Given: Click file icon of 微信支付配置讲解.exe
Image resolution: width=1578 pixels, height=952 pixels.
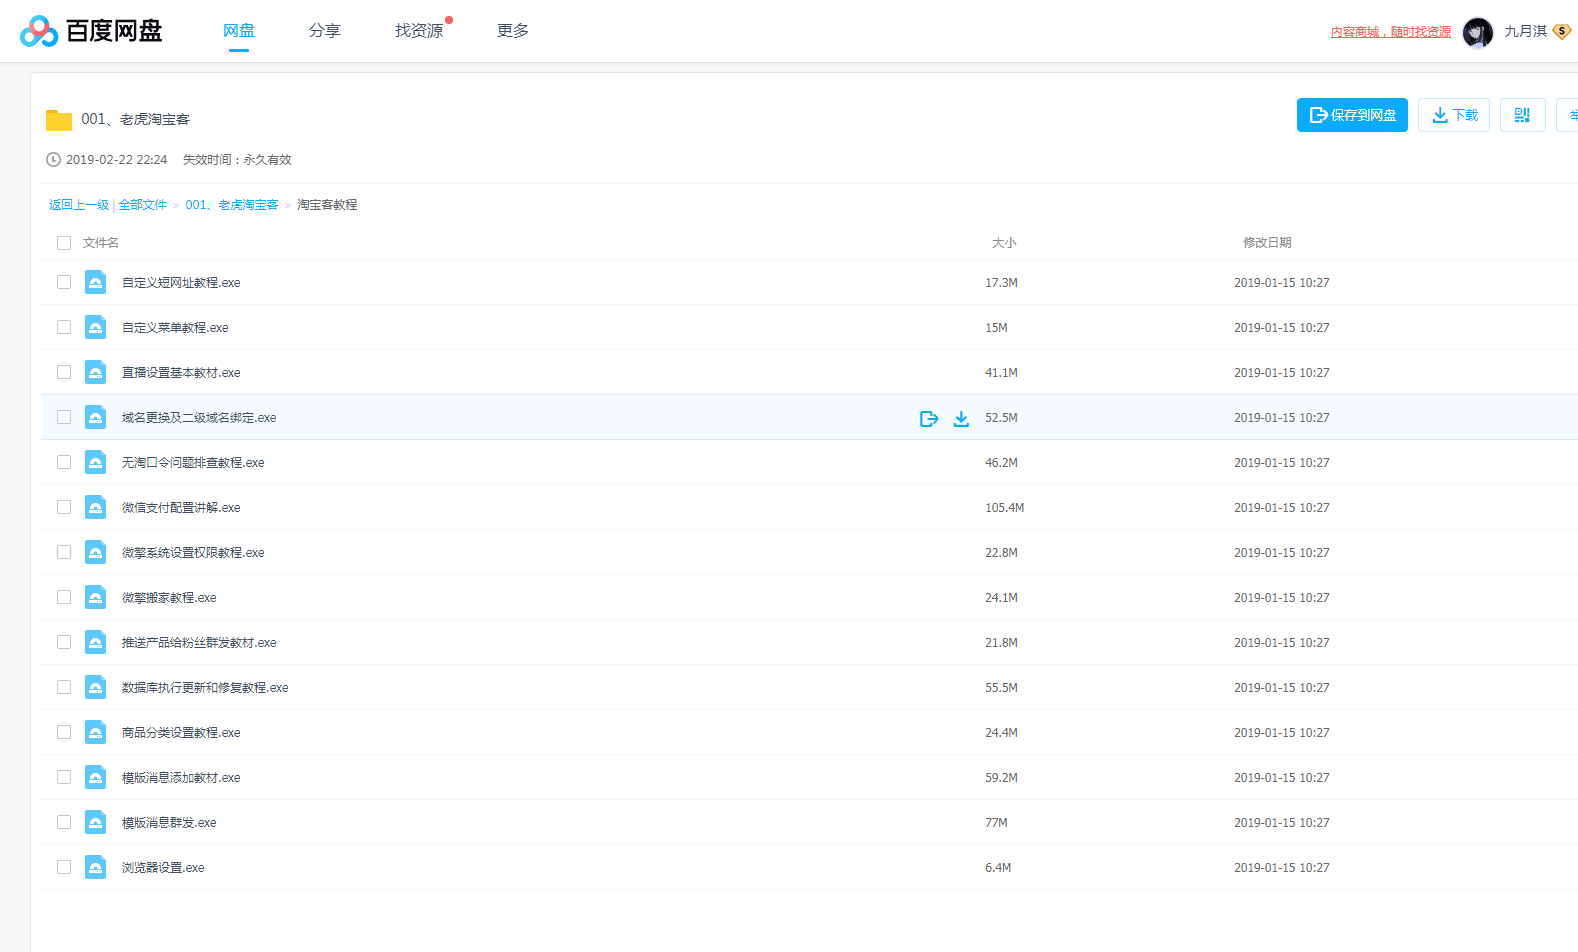Looking at the screenshot, I should pyautogui.click(x=95, y=507).
